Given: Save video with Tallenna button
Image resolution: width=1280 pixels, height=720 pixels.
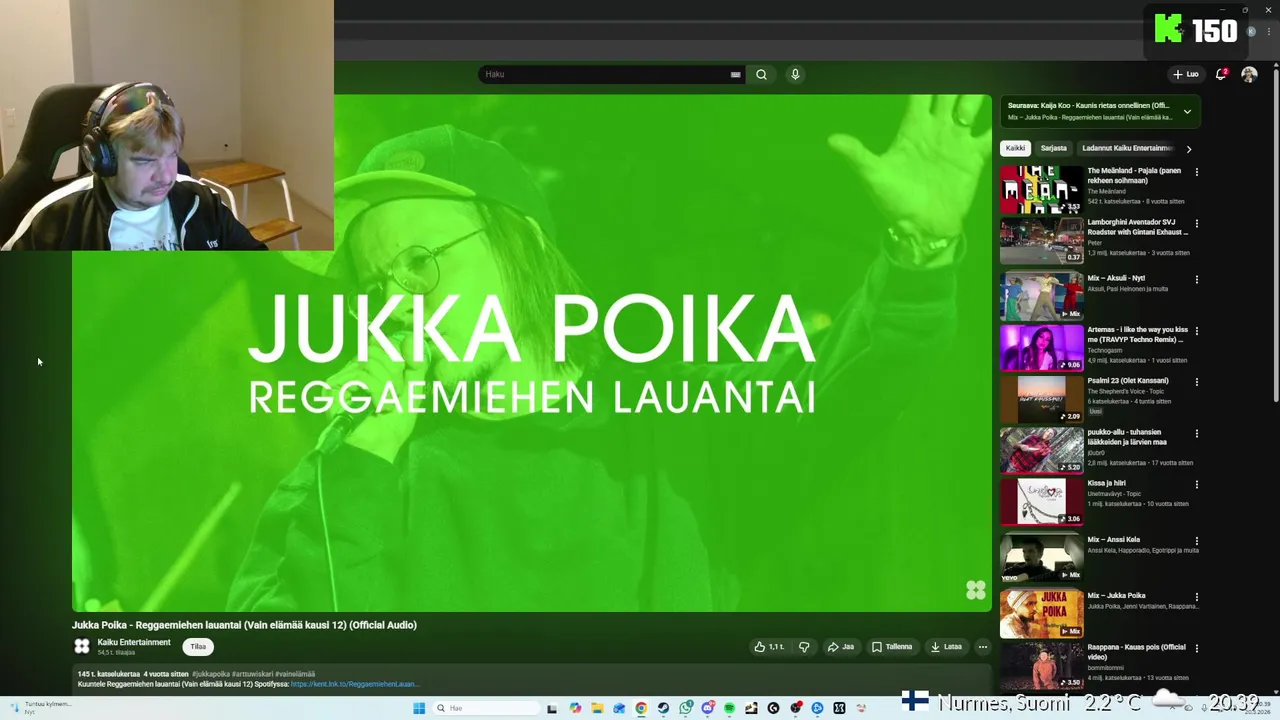Looking at the screenshot, I should click(x=892, y=647).
